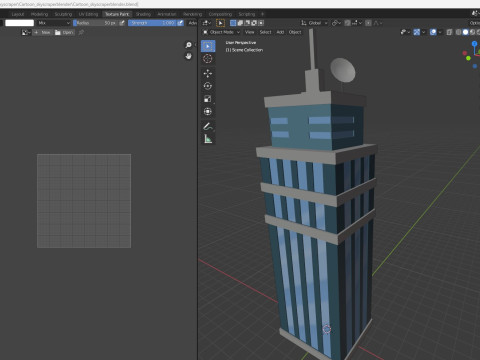Viewport: 480px width, 360px height.
Task: Switch to the Shading workspace tab
Action: (x=143, y=14)
